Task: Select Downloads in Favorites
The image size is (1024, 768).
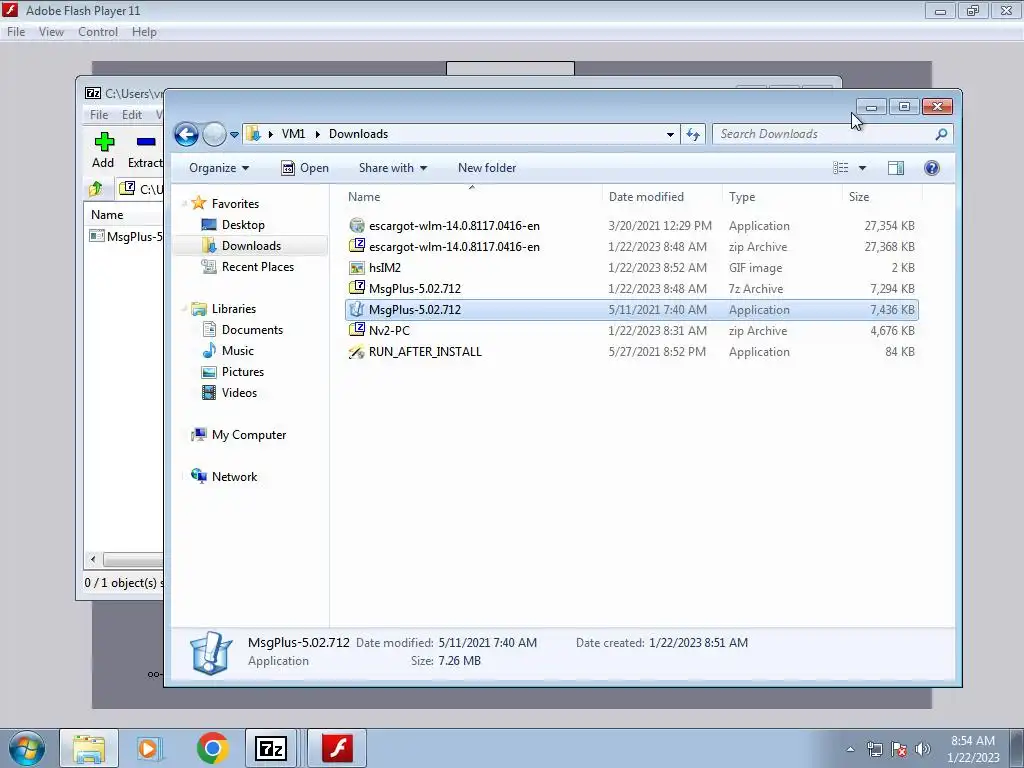Action: (251, 246)
